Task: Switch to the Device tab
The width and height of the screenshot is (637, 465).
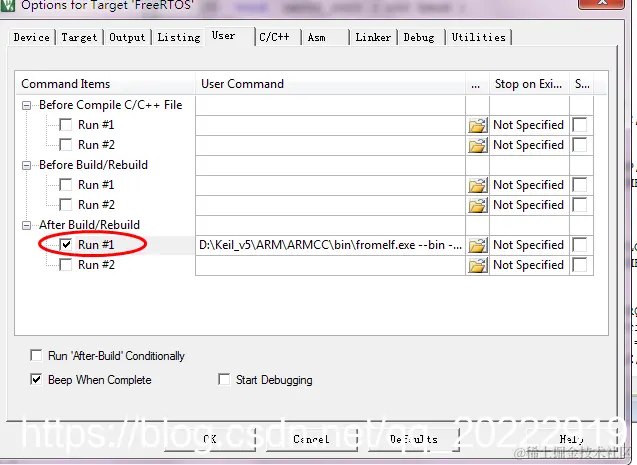Action: 32,37
